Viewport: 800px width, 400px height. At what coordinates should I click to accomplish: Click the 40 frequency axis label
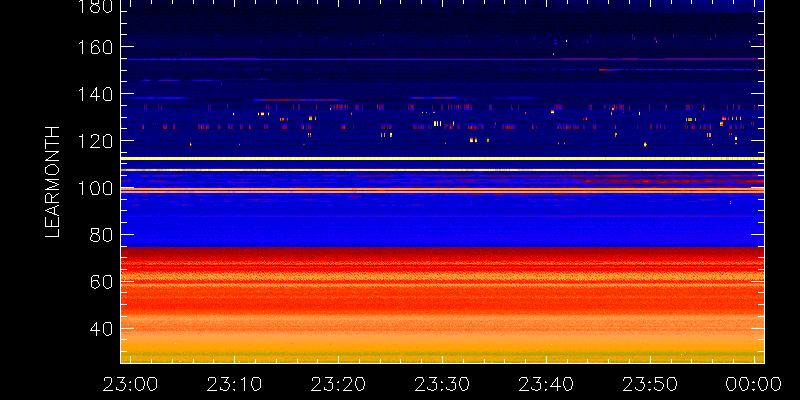(x=101, y=329)
